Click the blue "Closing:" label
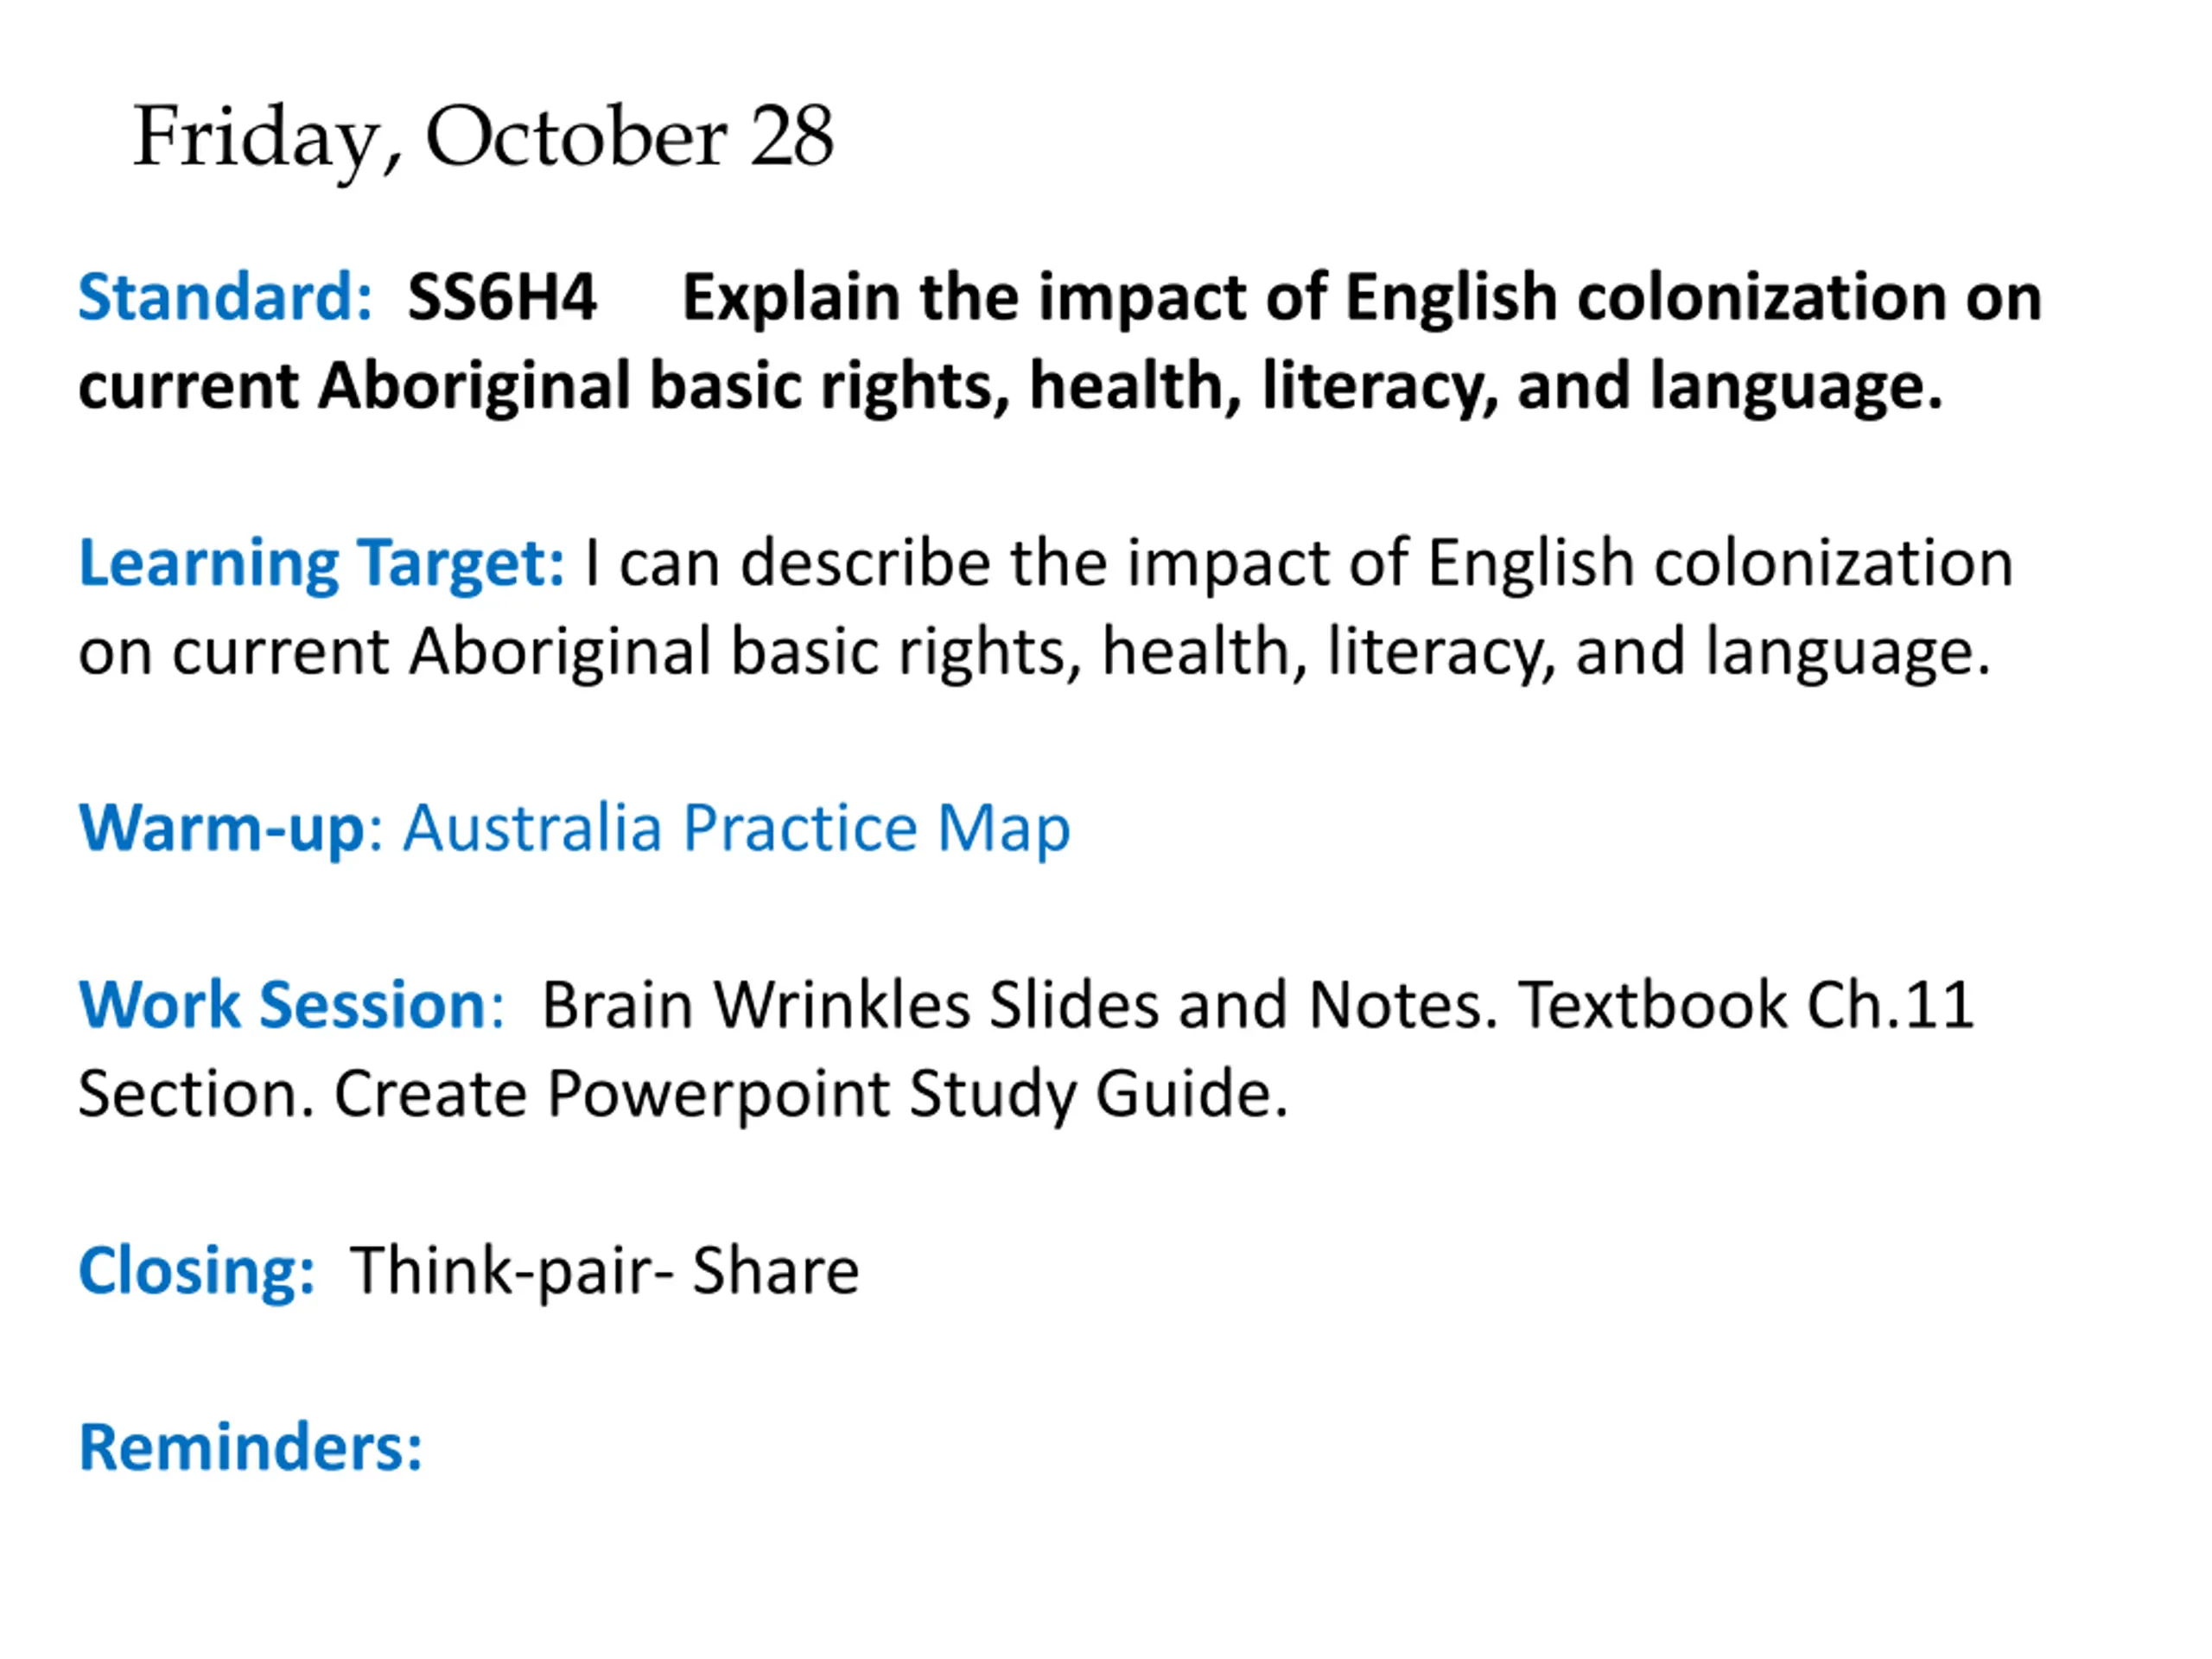 coord(197,1271)
